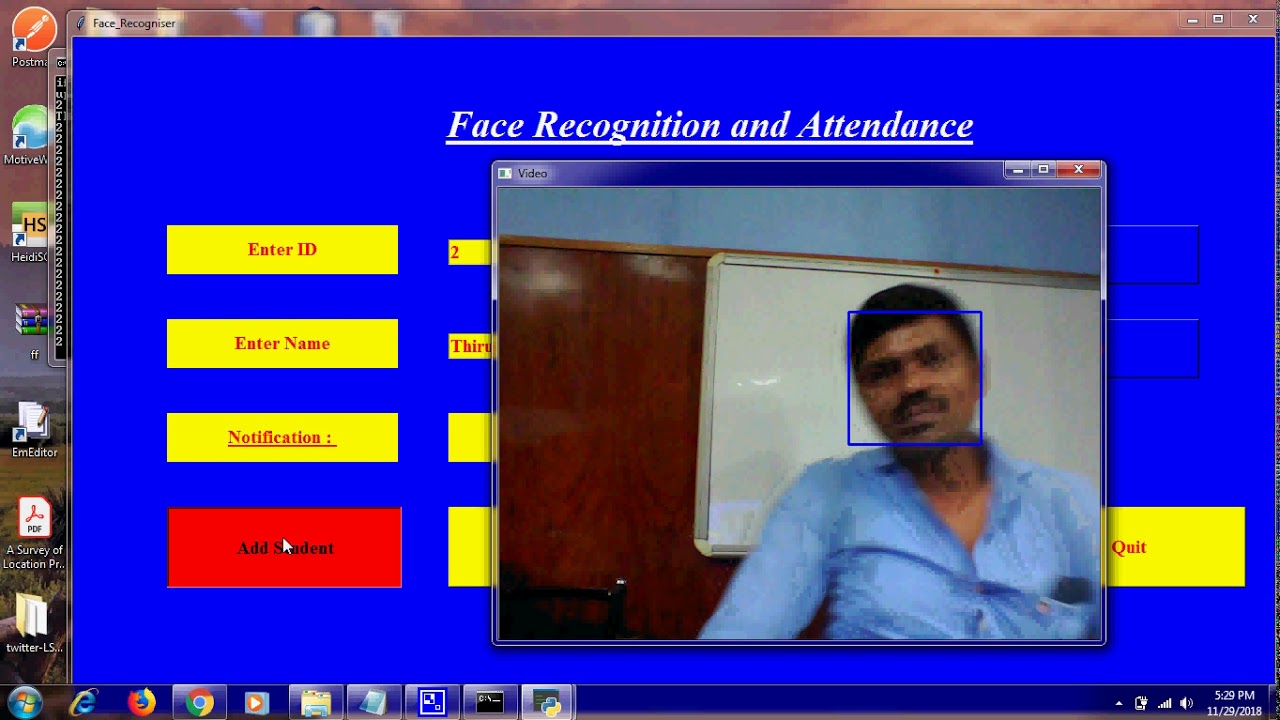This screenshot has height=720, width=1280.
Task: Switch to the Python taskbar window
Action: click(548, 703)
